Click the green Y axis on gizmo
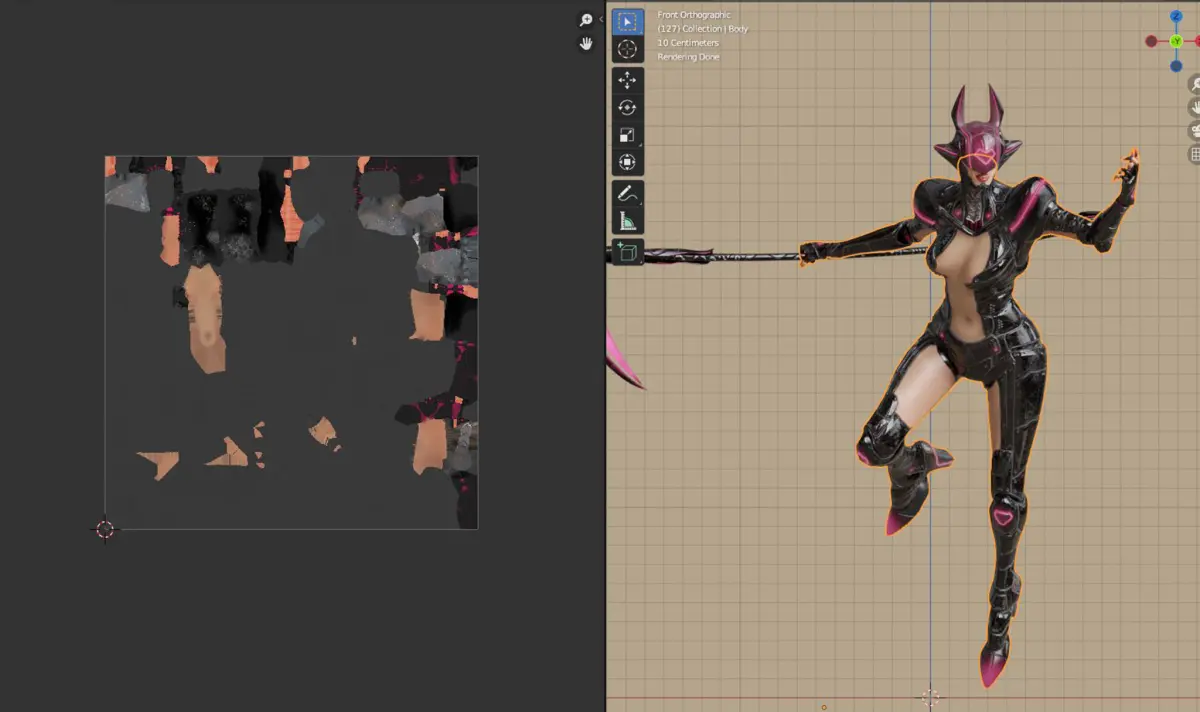Viewport: 1200px width, 712px height. click(1176, 41)
